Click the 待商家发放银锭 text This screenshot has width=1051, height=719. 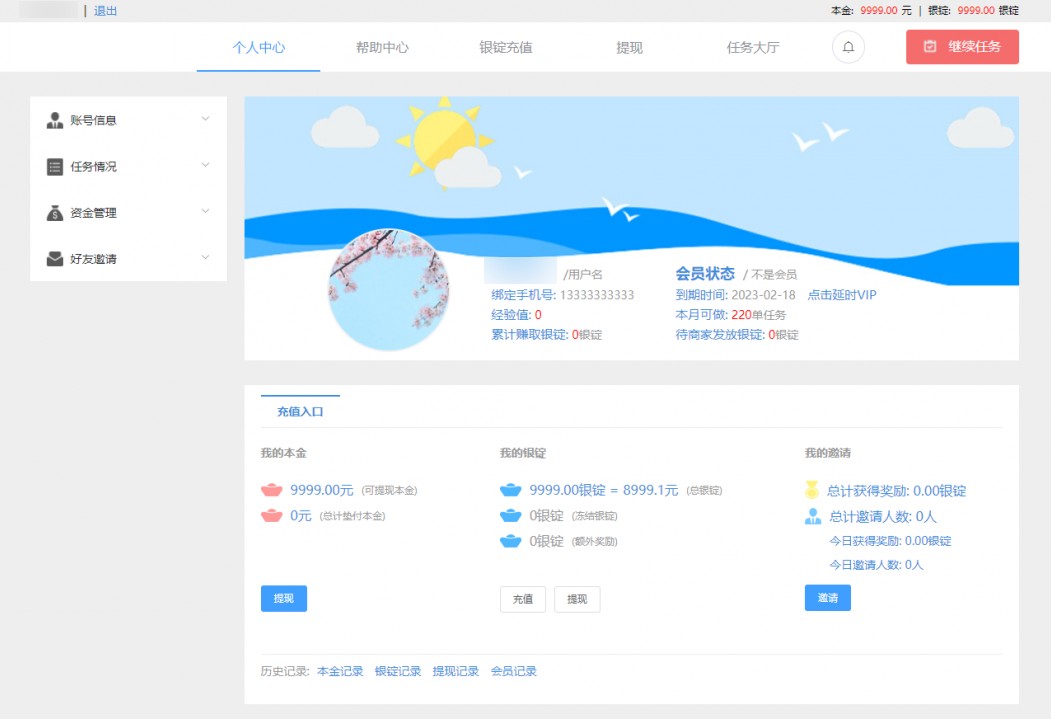[x=737, y=335]
